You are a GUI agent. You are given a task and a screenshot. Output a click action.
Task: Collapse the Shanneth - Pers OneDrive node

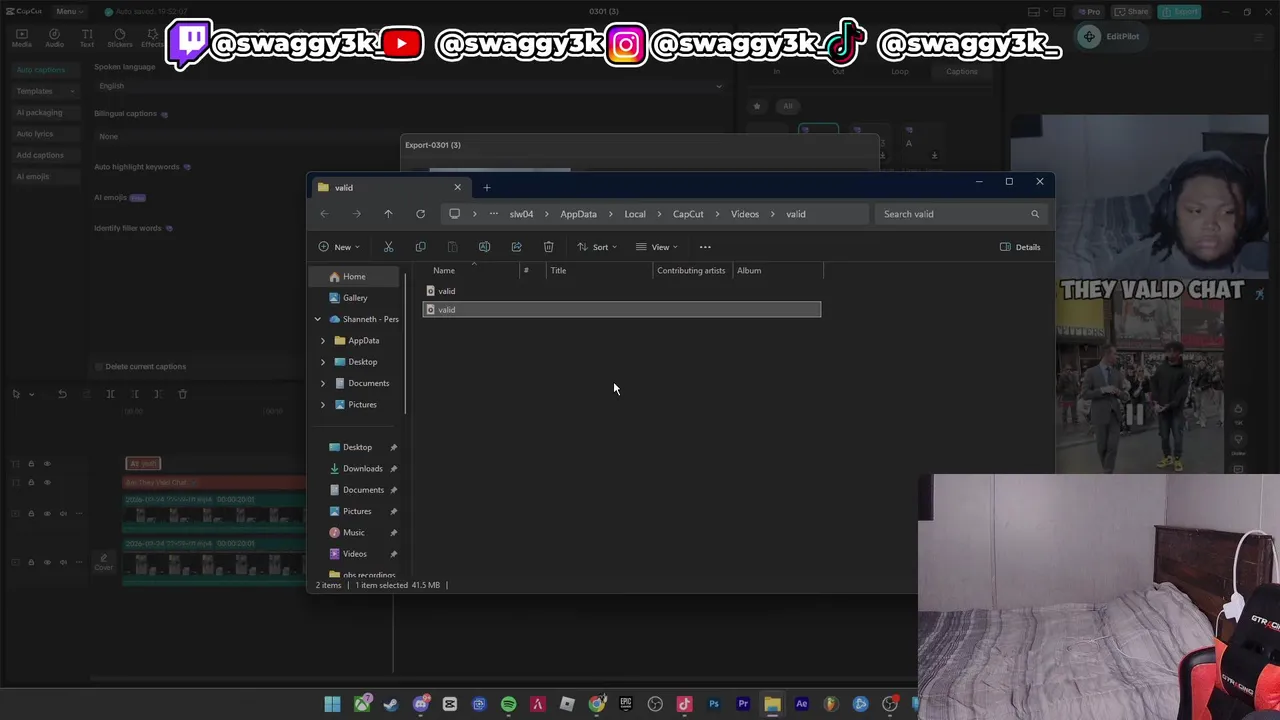coord(318,319)
